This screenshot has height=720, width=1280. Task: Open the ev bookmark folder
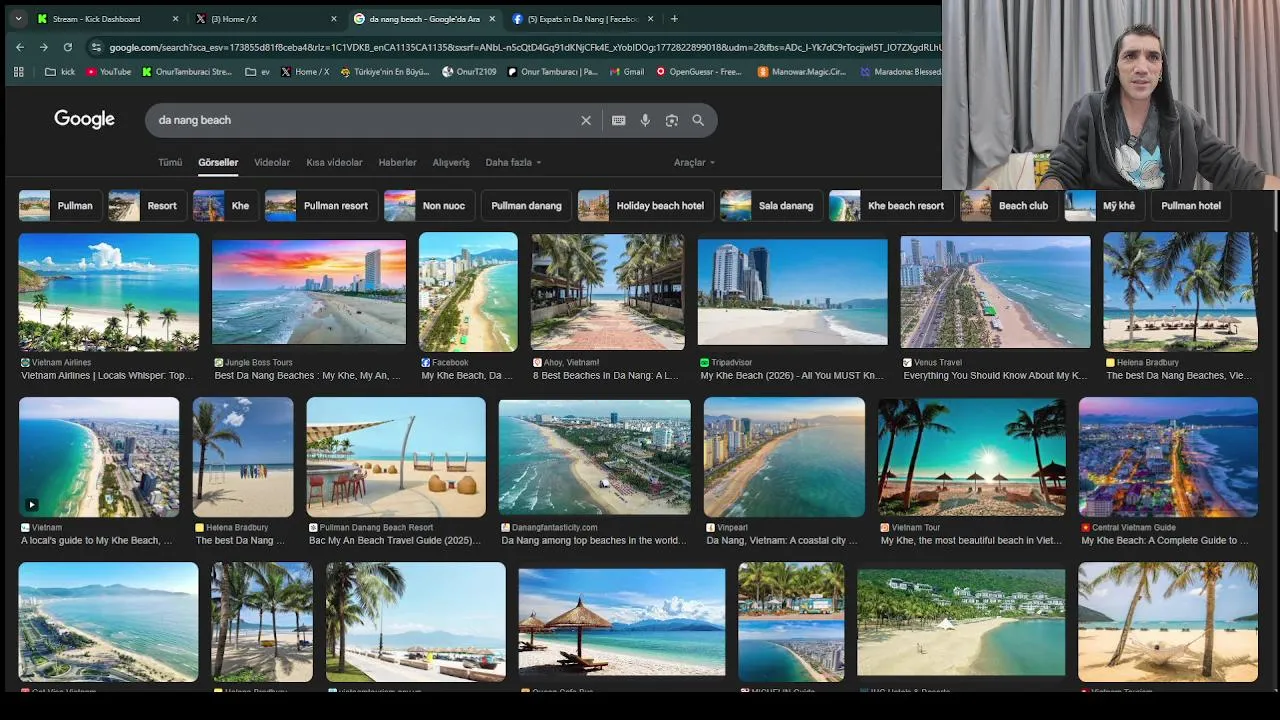tap(258, 72)
